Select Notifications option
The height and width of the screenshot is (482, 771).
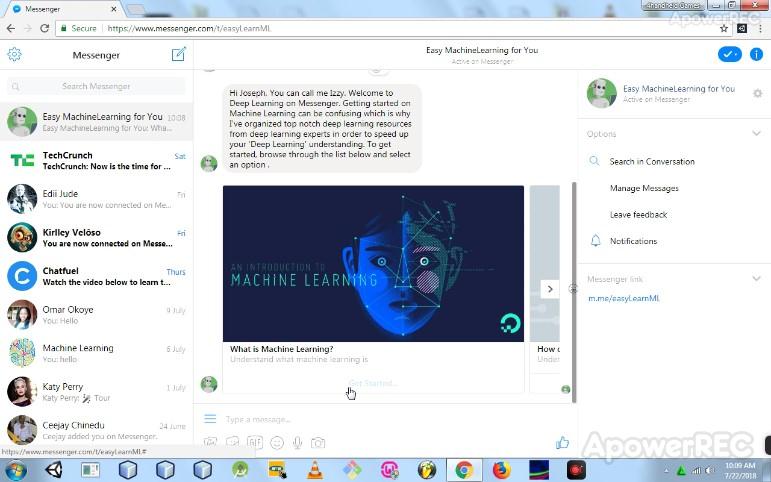(633, 241)
